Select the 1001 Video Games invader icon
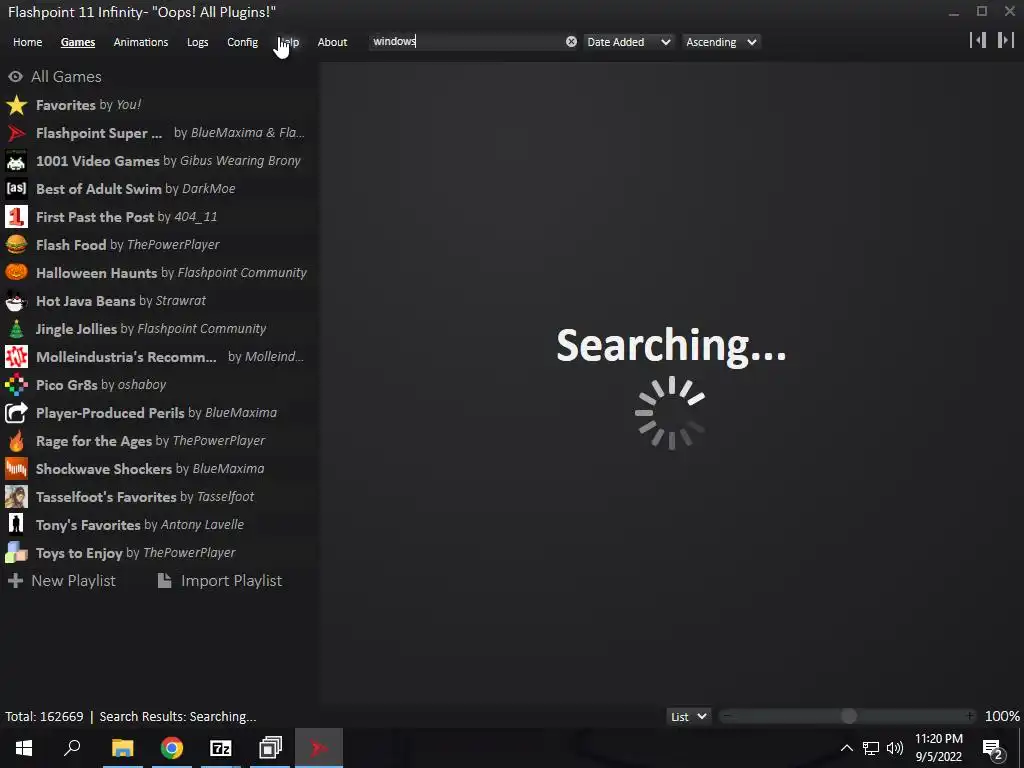This screenshot has width=1024, height=768. coord(16,161)
